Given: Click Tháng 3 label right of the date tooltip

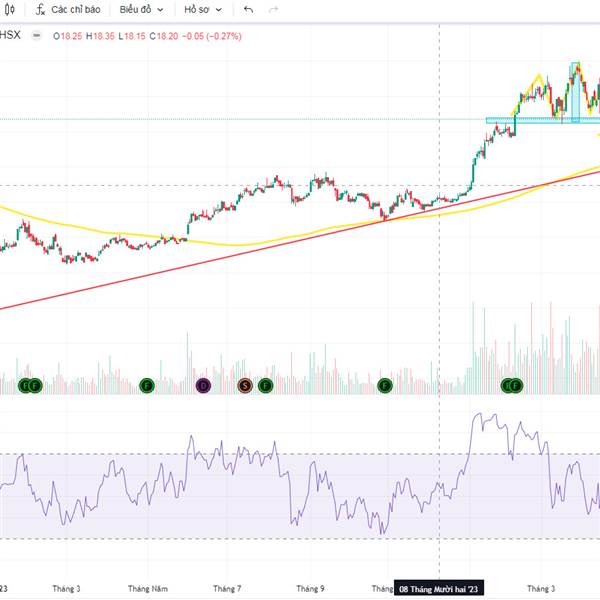Looking at the screenshot, I should click(541, 589).
